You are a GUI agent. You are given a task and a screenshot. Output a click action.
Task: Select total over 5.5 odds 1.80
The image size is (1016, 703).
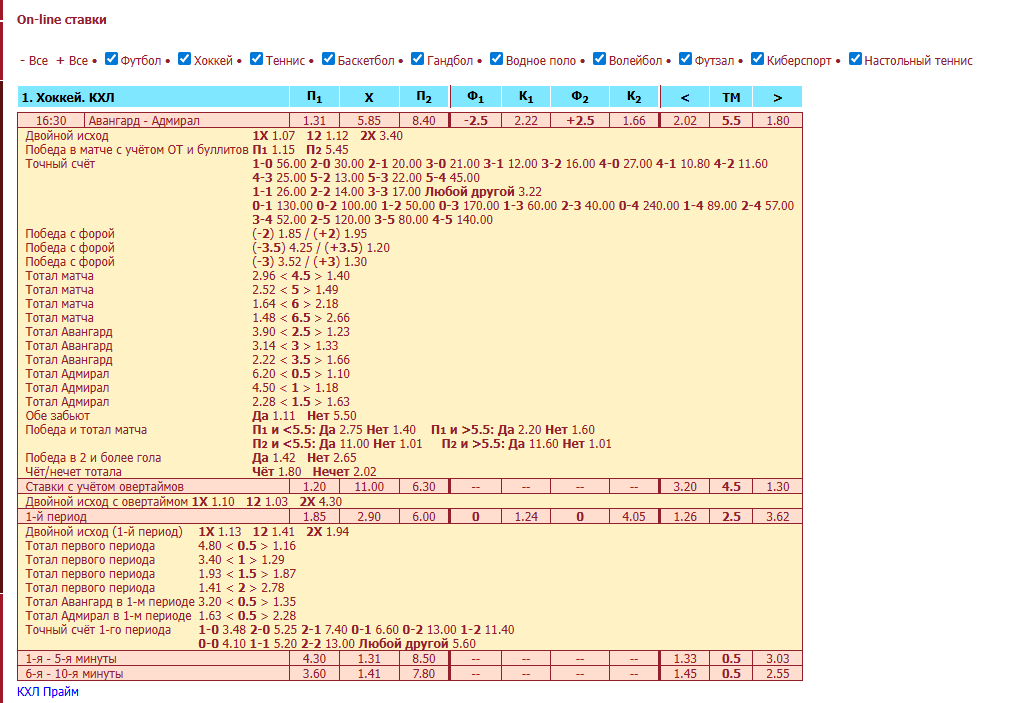pyautogui.click(x=777, y=121)
